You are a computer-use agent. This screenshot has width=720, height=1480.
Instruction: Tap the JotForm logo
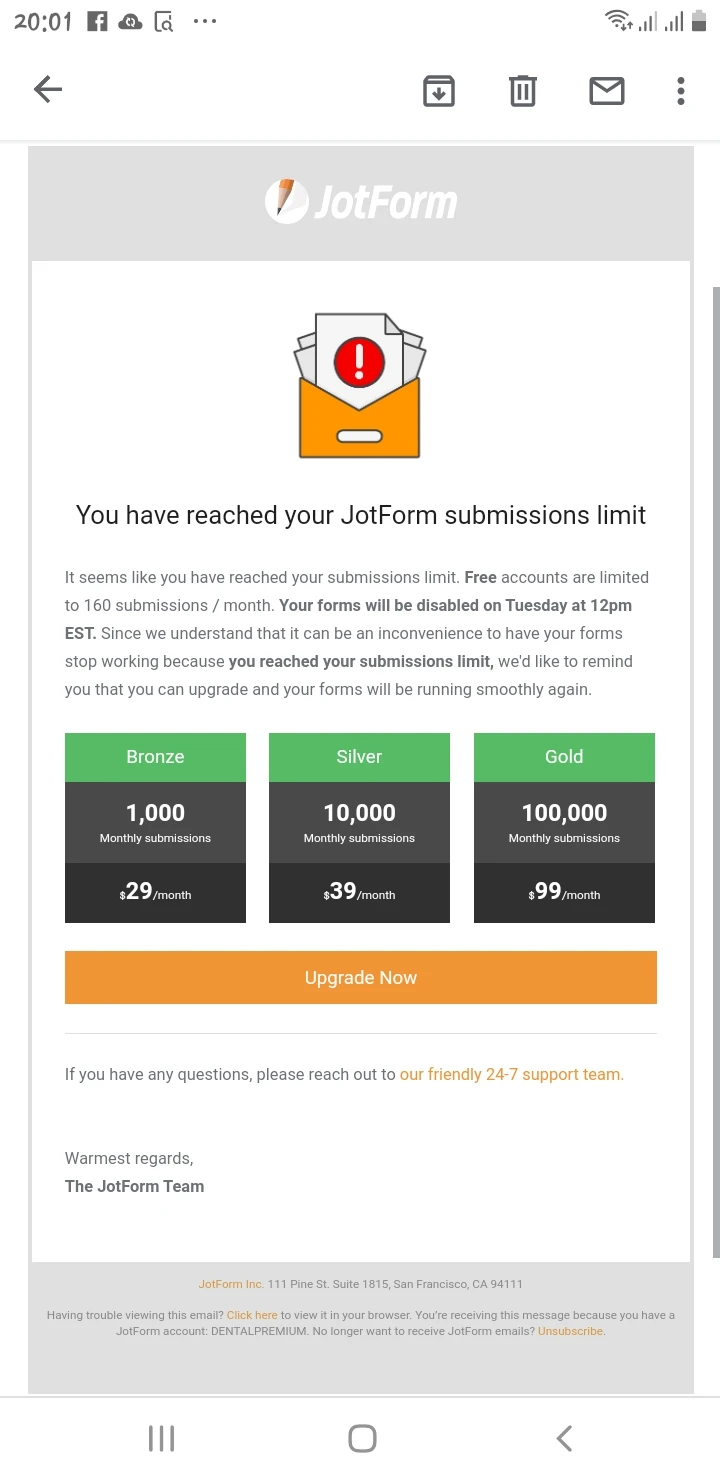pyautogui.click(x=360, y=201)
